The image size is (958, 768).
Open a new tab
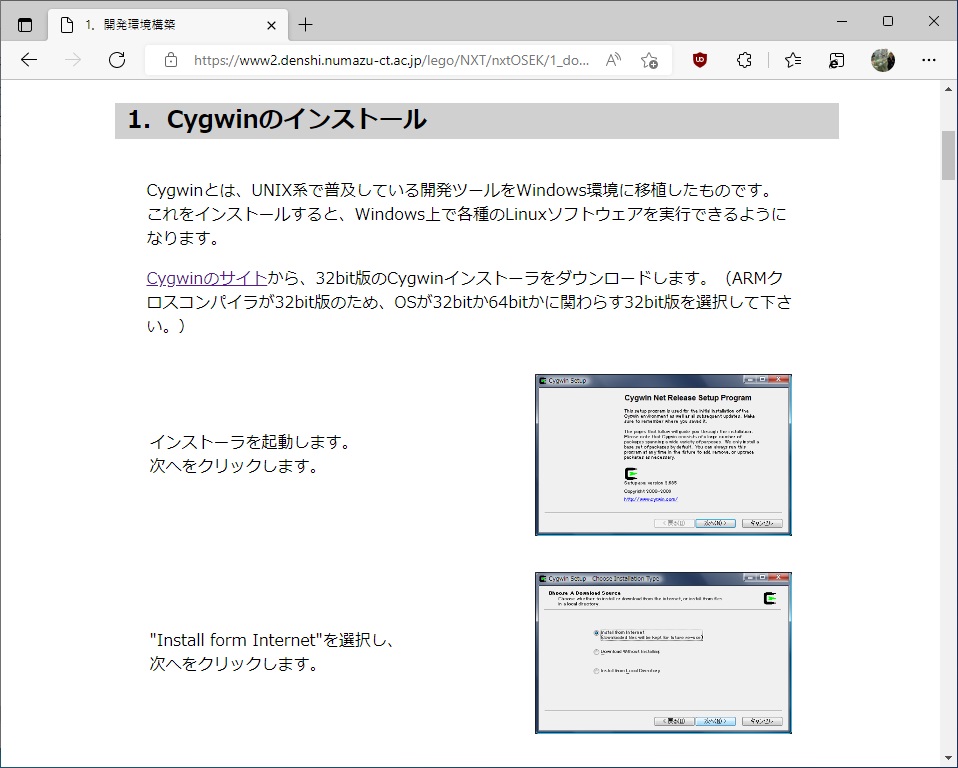(305, 25)
